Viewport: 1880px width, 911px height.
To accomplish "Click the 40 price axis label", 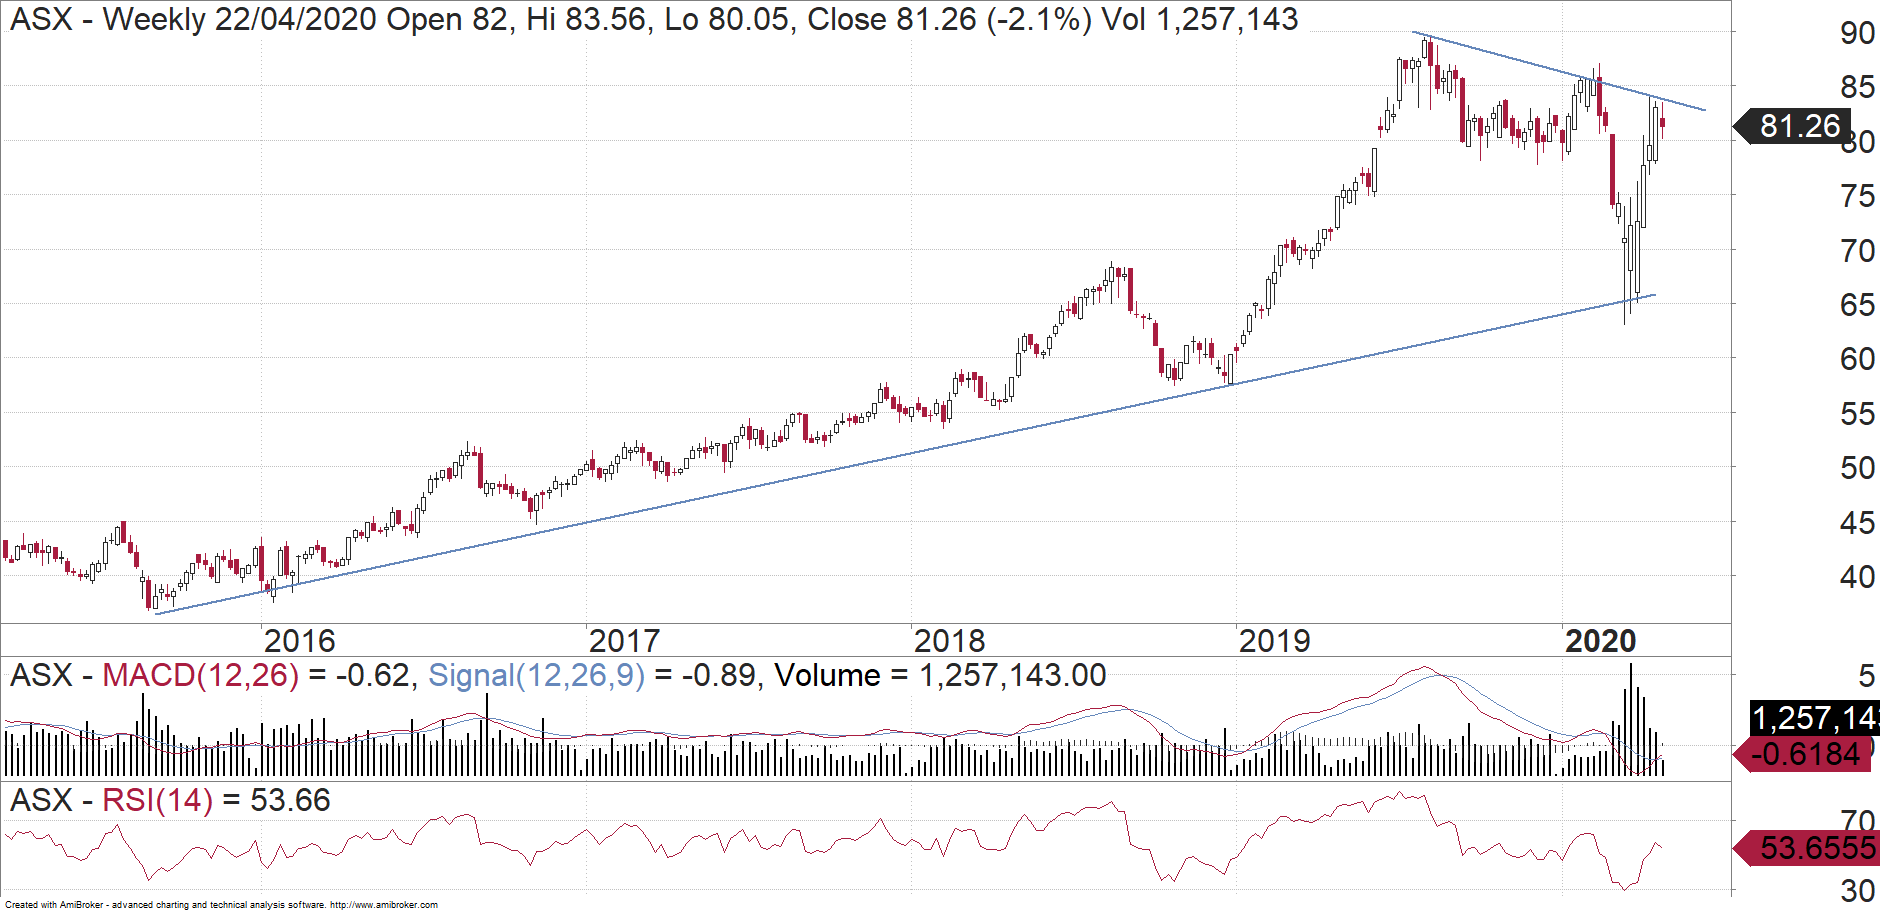I will coord(1857,577).
